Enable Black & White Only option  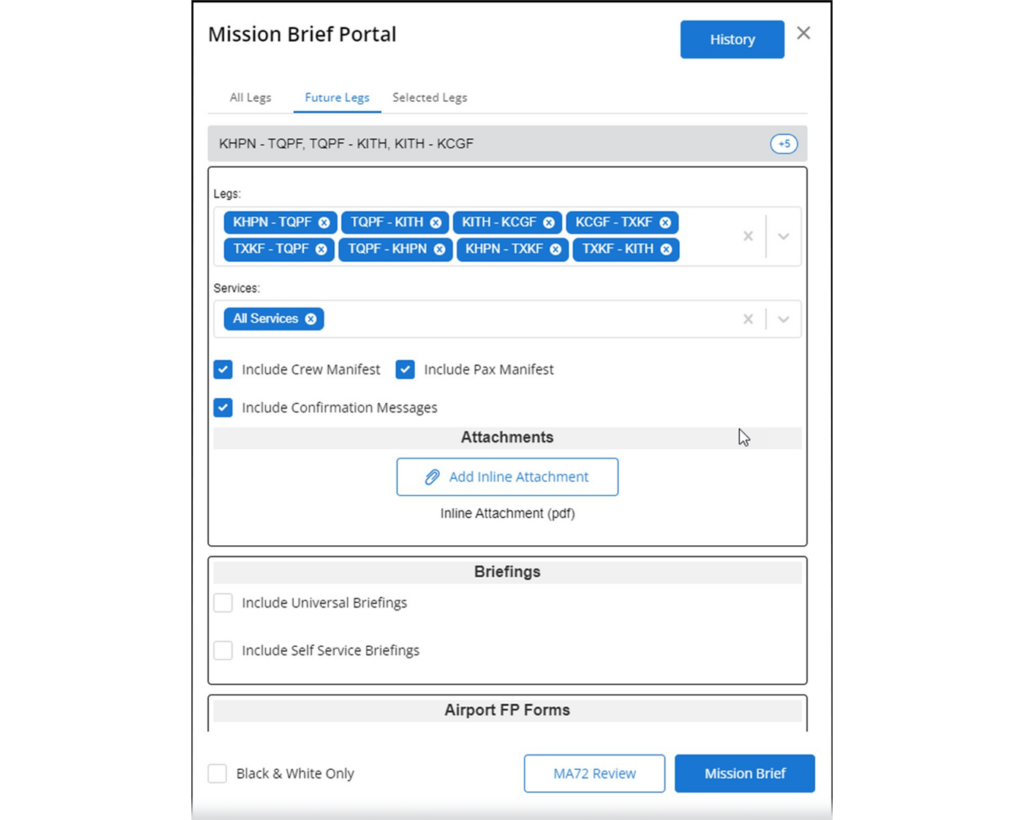tap(217, 774)
